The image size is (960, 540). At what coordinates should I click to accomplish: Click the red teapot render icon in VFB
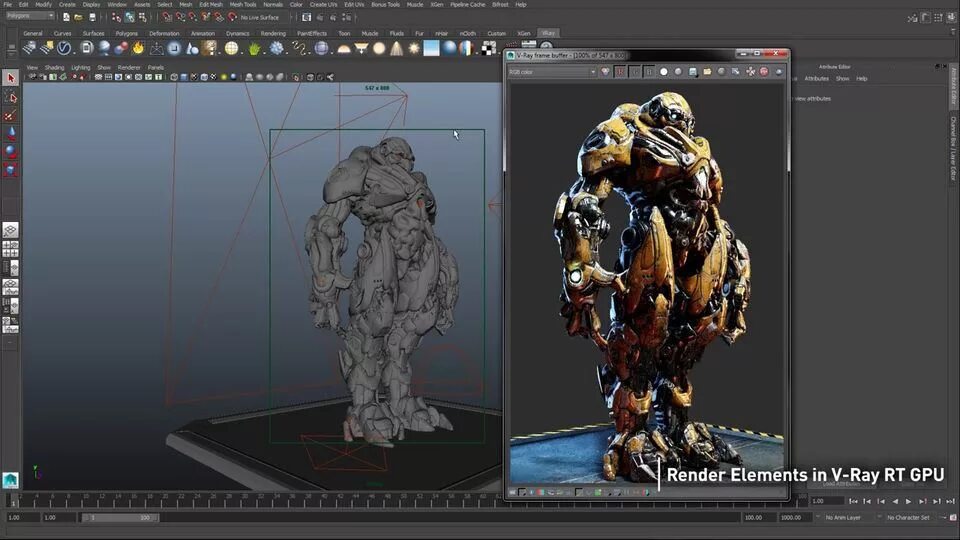tap(764, 72)
